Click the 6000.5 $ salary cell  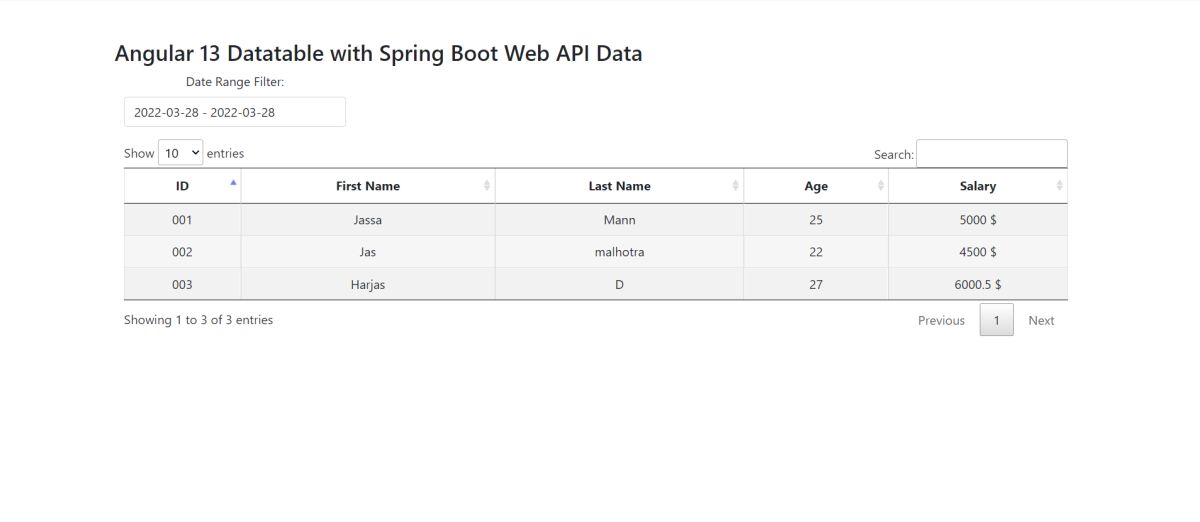click(x=977, y=284)
